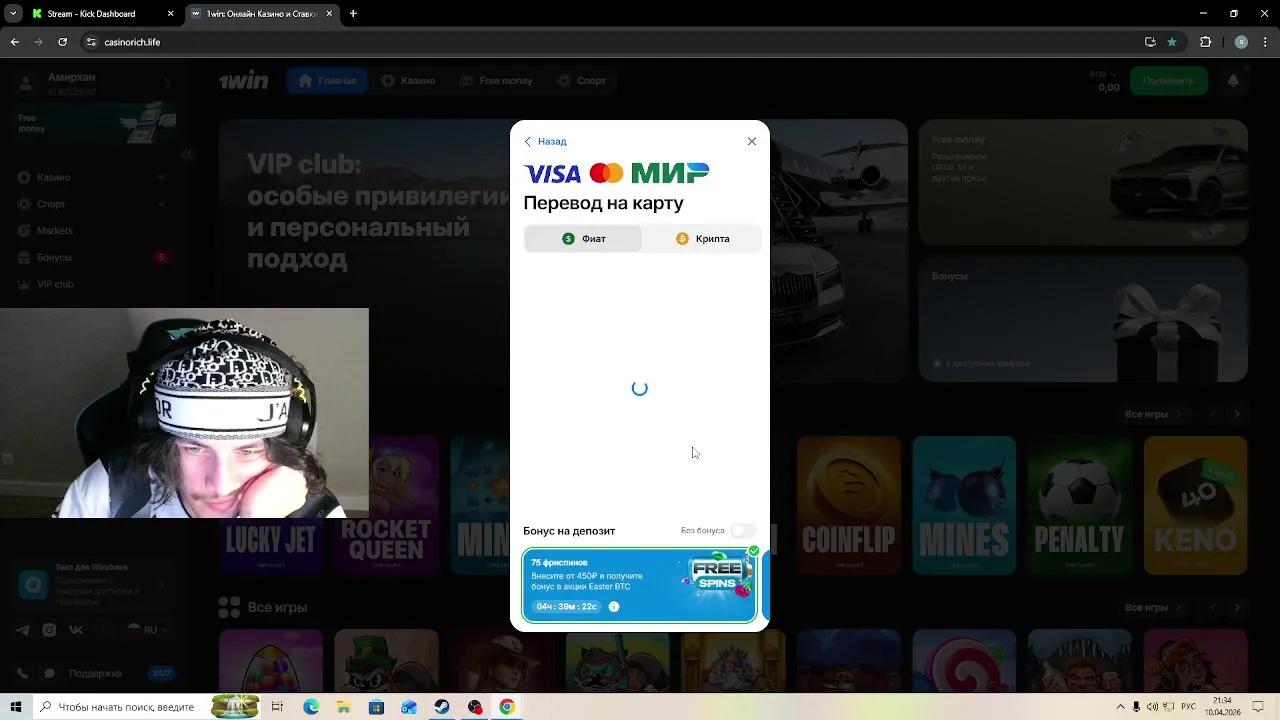Open the KENO game tile

(1195, 505)
